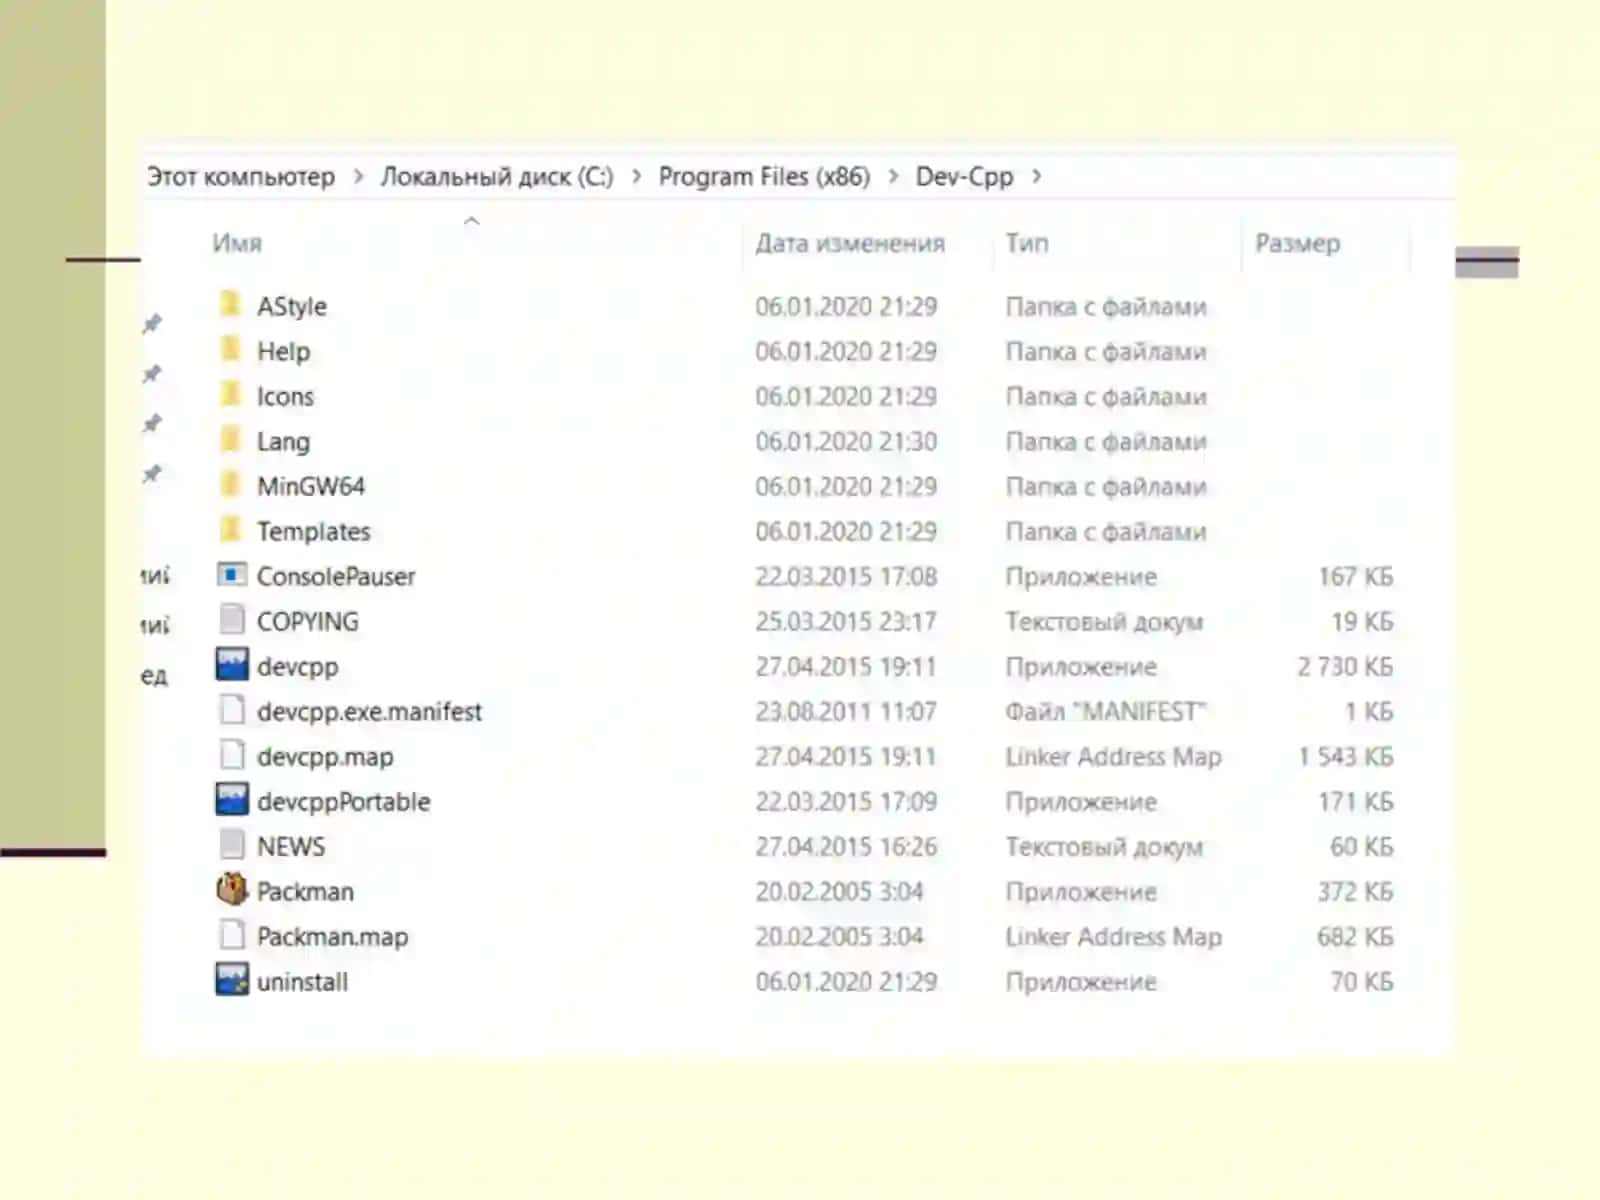Screen dimensions: 1600x1200
Task: Click the Packman.map file icon
Action: (232, 935)
